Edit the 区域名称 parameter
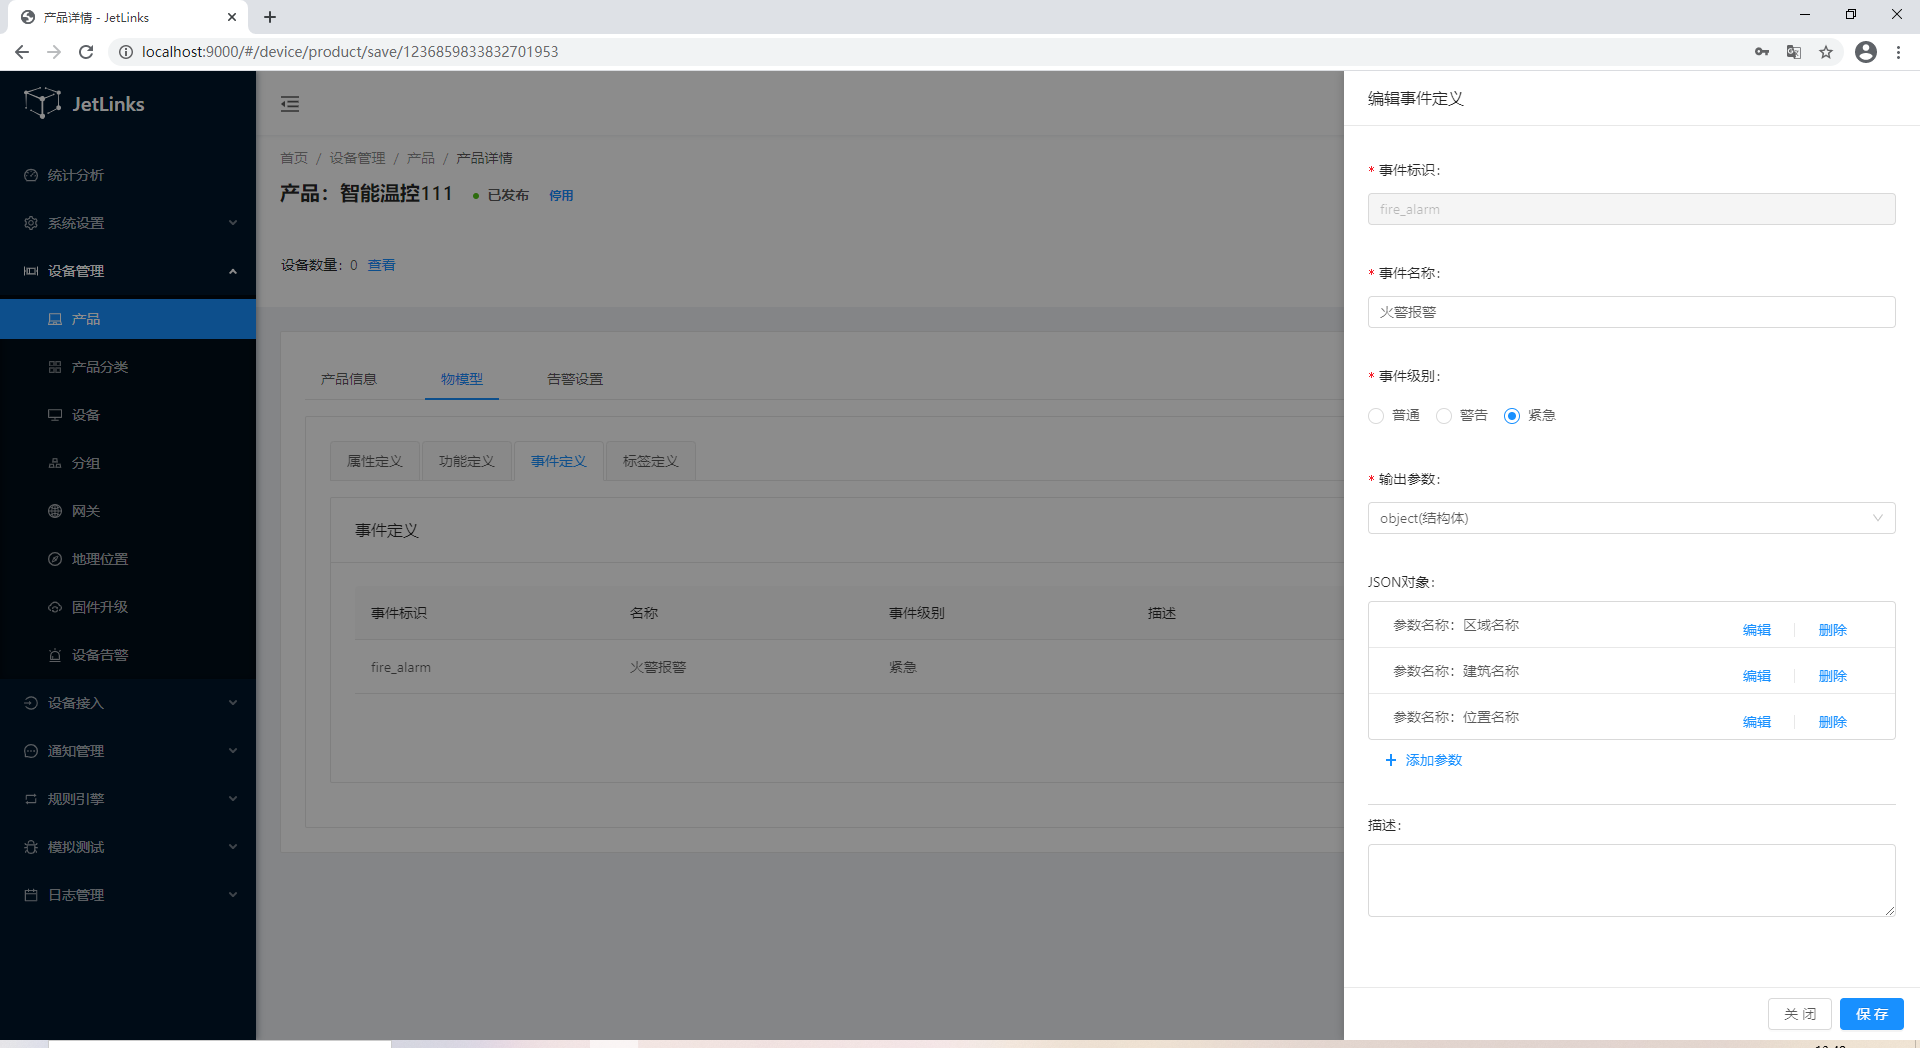 [x=1756, y=630]
